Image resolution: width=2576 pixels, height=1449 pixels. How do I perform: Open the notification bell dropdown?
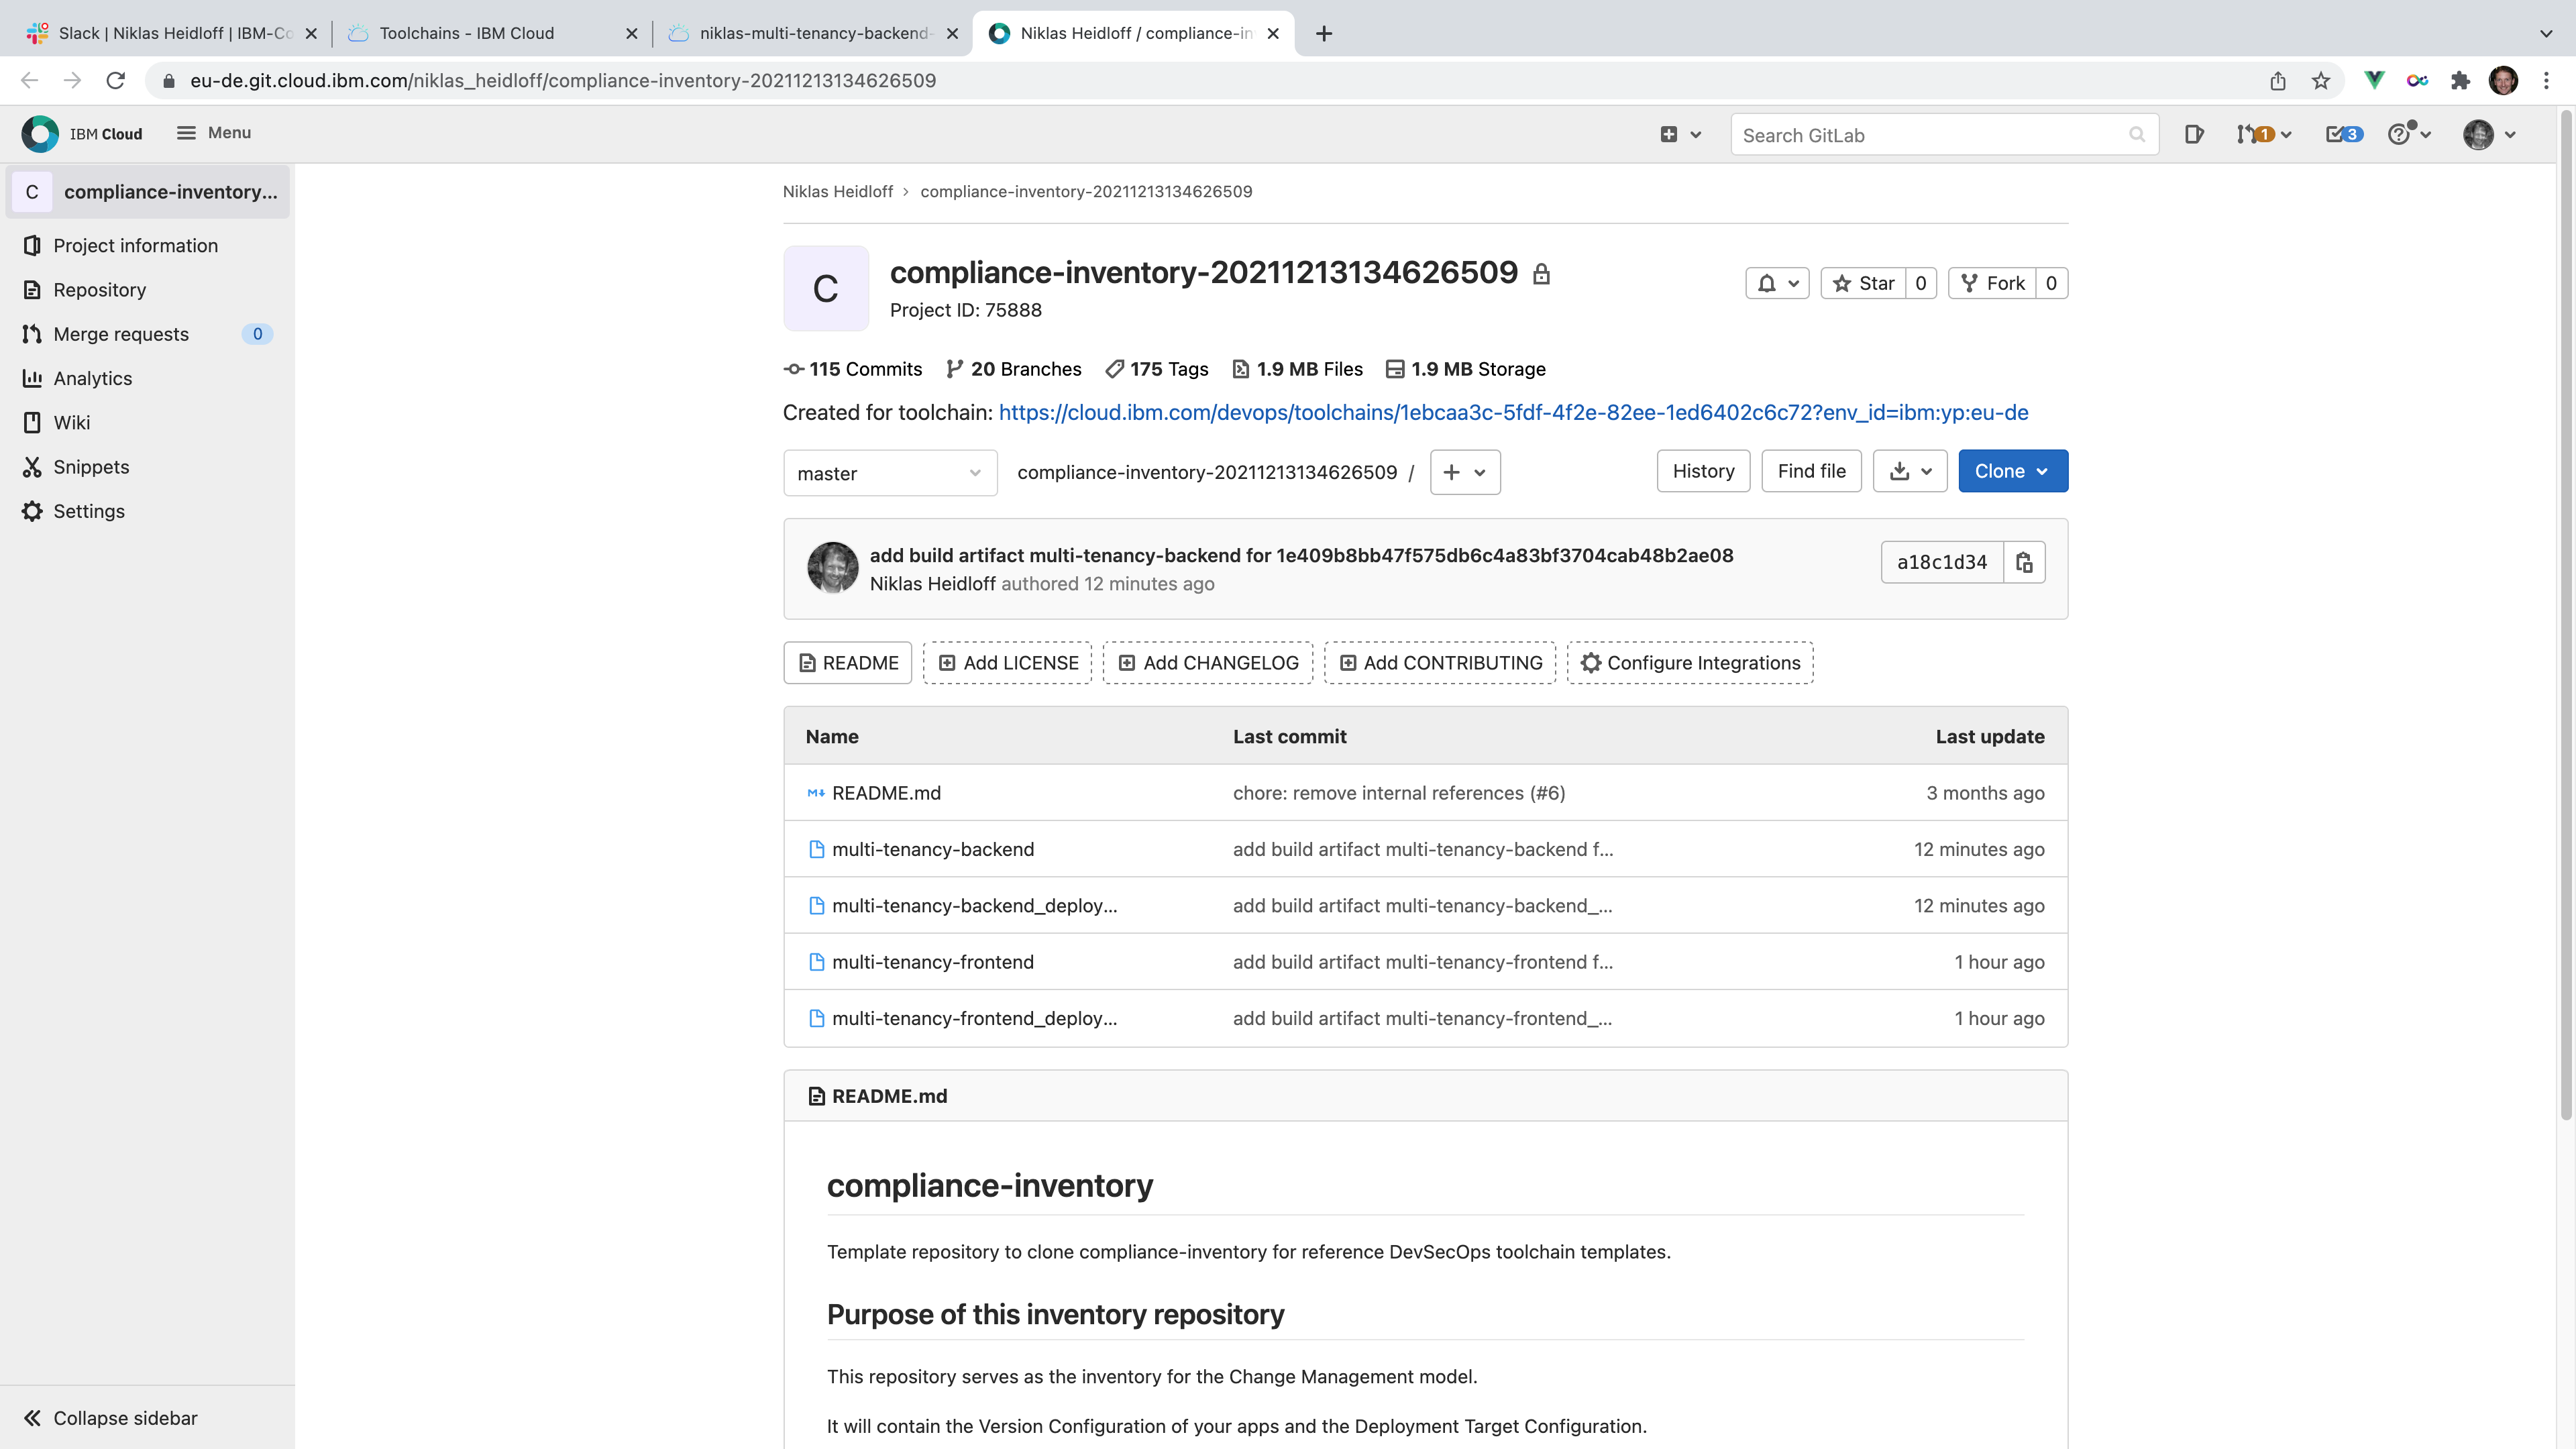coord(1777,283)
